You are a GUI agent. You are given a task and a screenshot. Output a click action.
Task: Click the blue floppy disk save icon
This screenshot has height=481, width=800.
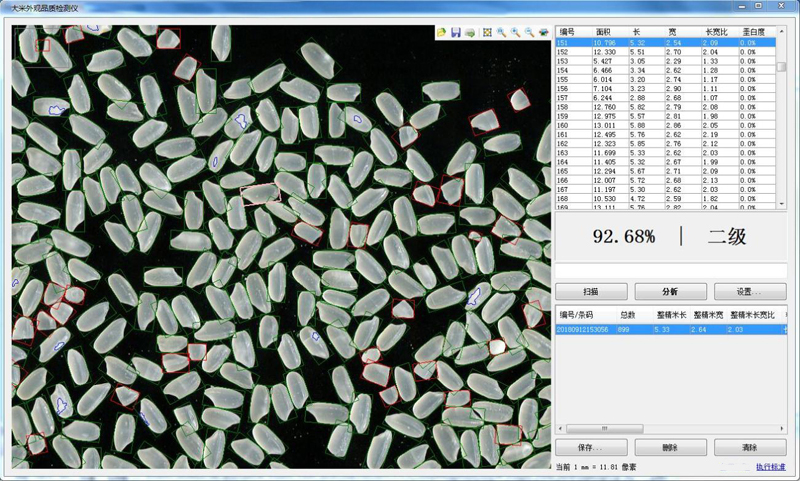click(x=456, y=33)
